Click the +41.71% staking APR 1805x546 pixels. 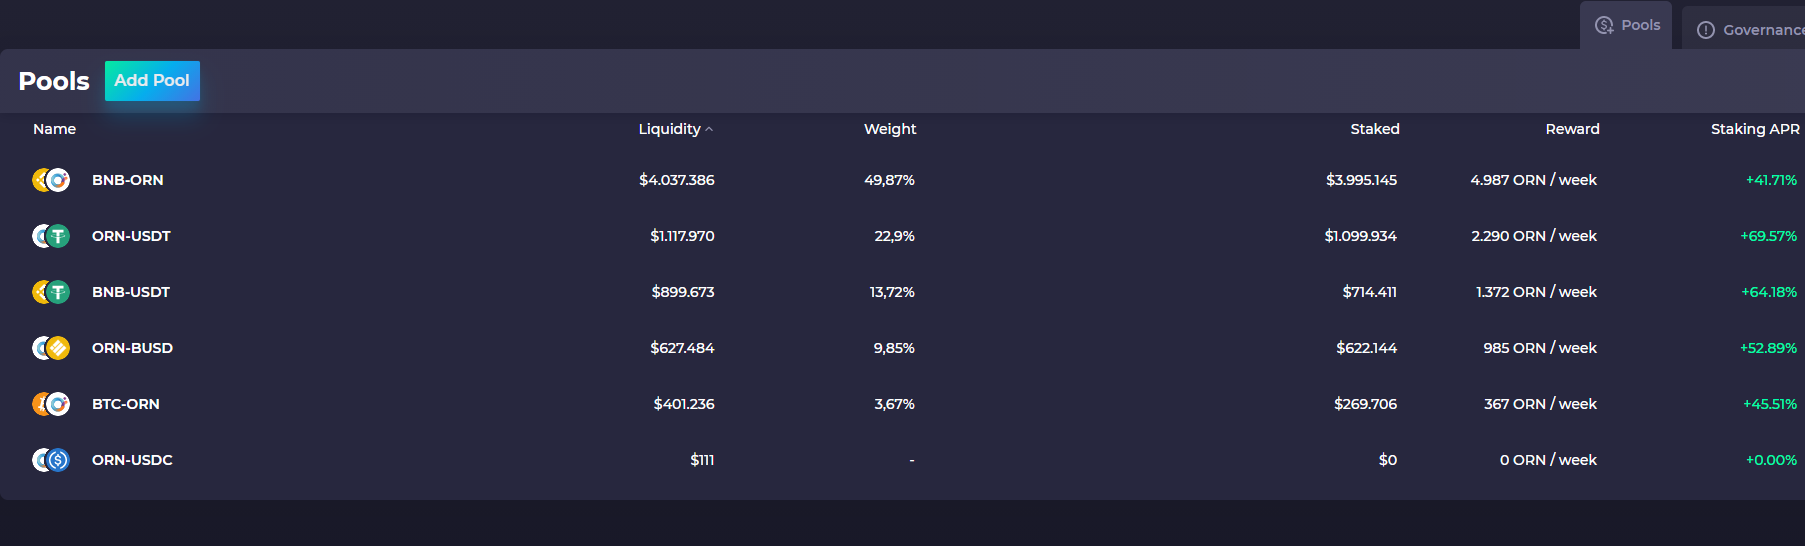(x=1772, y=180)
